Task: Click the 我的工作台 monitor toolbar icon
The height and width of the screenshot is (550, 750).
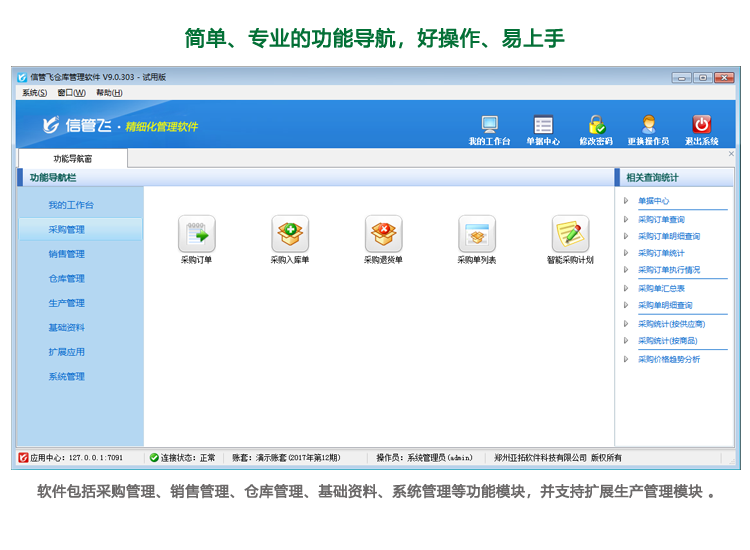Action: (490, 125)
